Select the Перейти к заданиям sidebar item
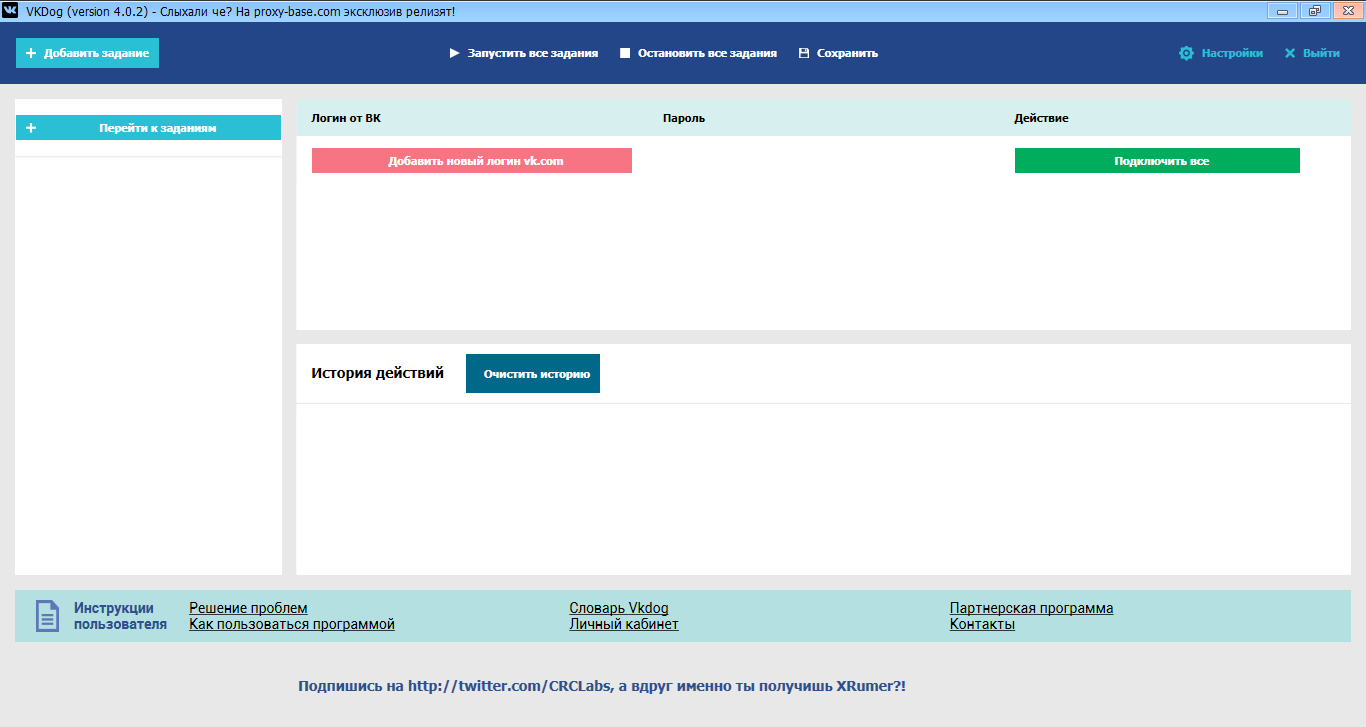This screenshot has height=727, width=1366. coord(160,127)
